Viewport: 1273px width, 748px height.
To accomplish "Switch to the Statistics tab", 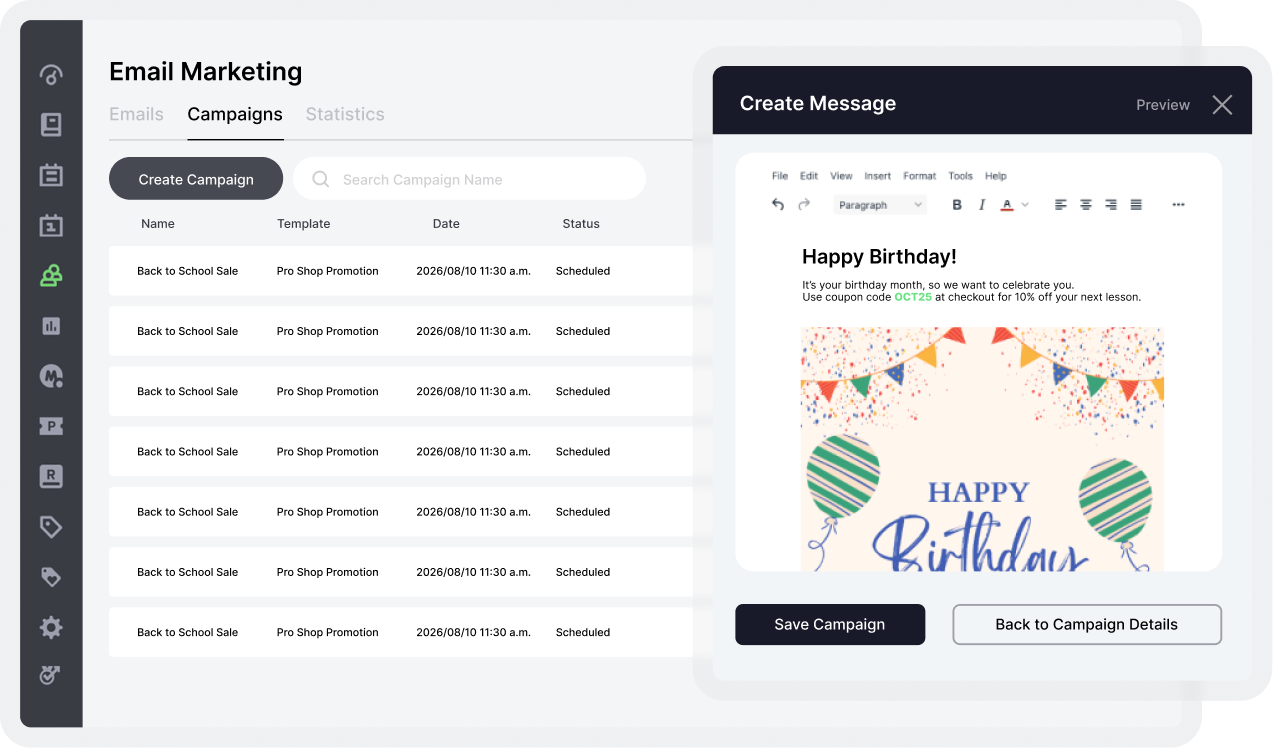I will 345,114.
